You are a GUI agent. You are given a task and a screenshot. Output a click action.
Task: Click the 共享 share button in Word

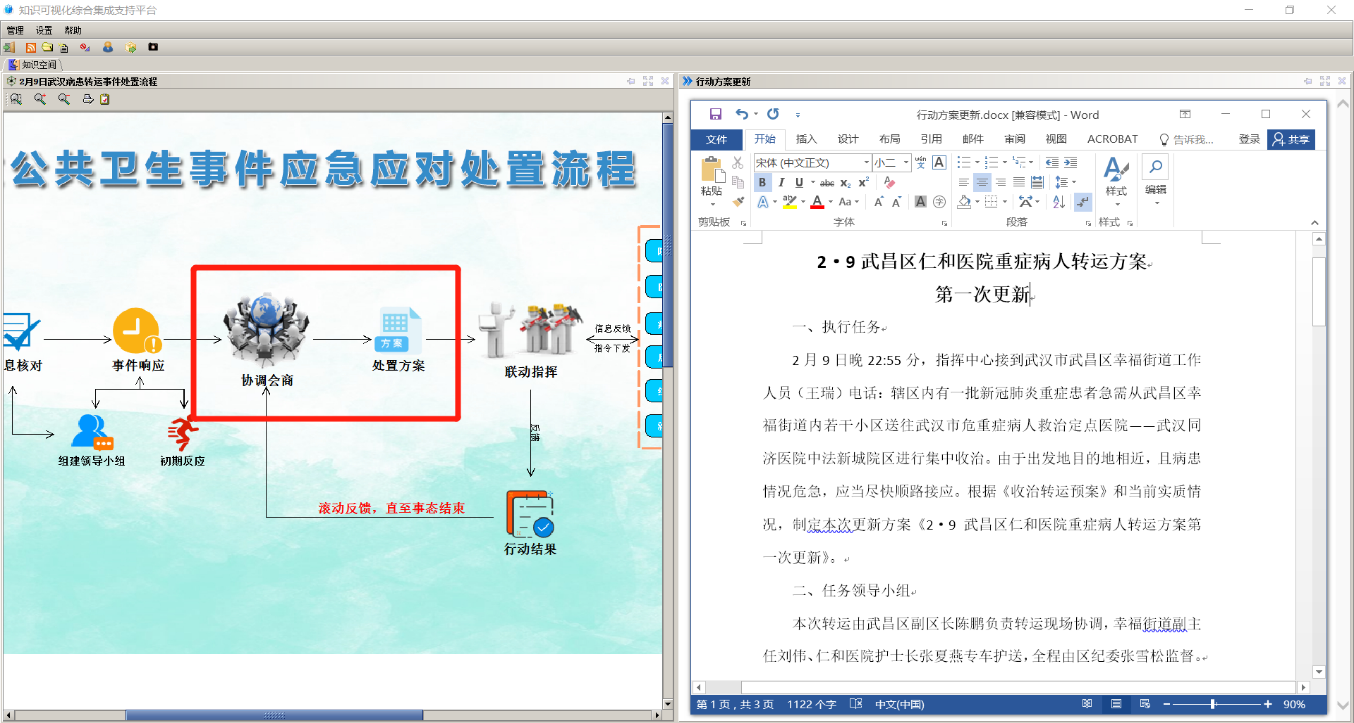point(1290,140)
